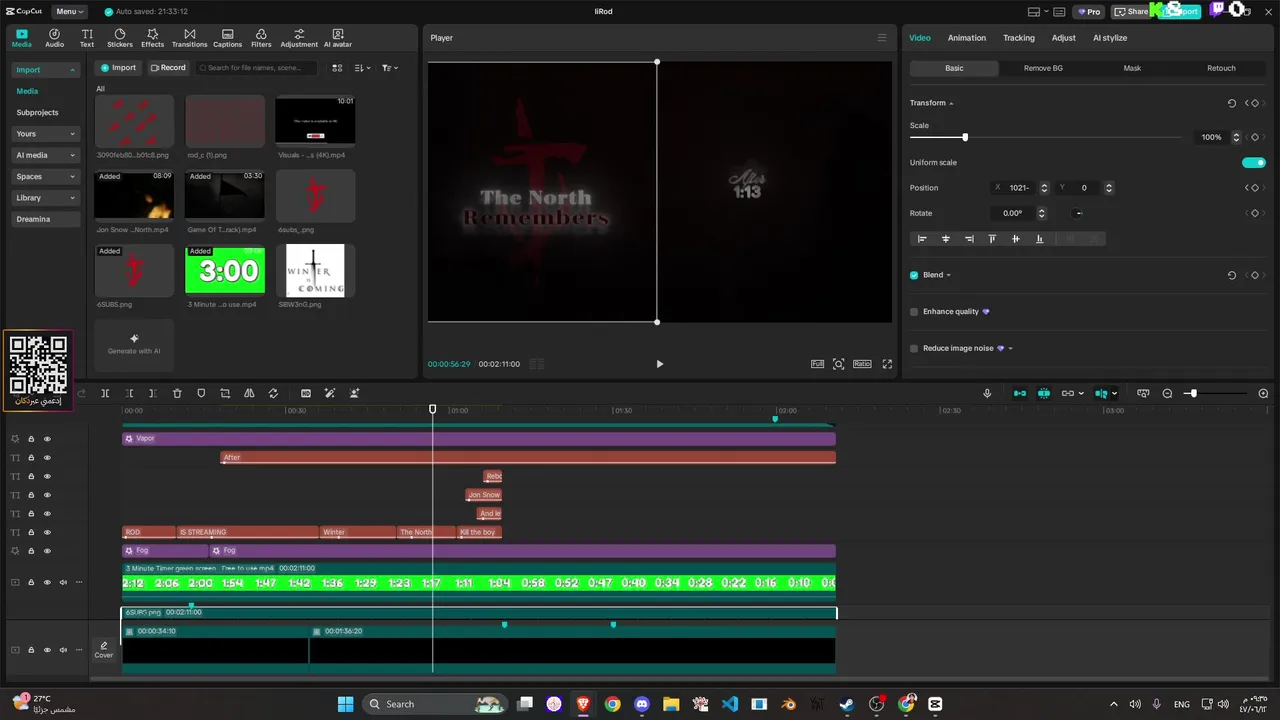Toggle the Blend checkbox

pyautogui.click(x=914, y=275)
